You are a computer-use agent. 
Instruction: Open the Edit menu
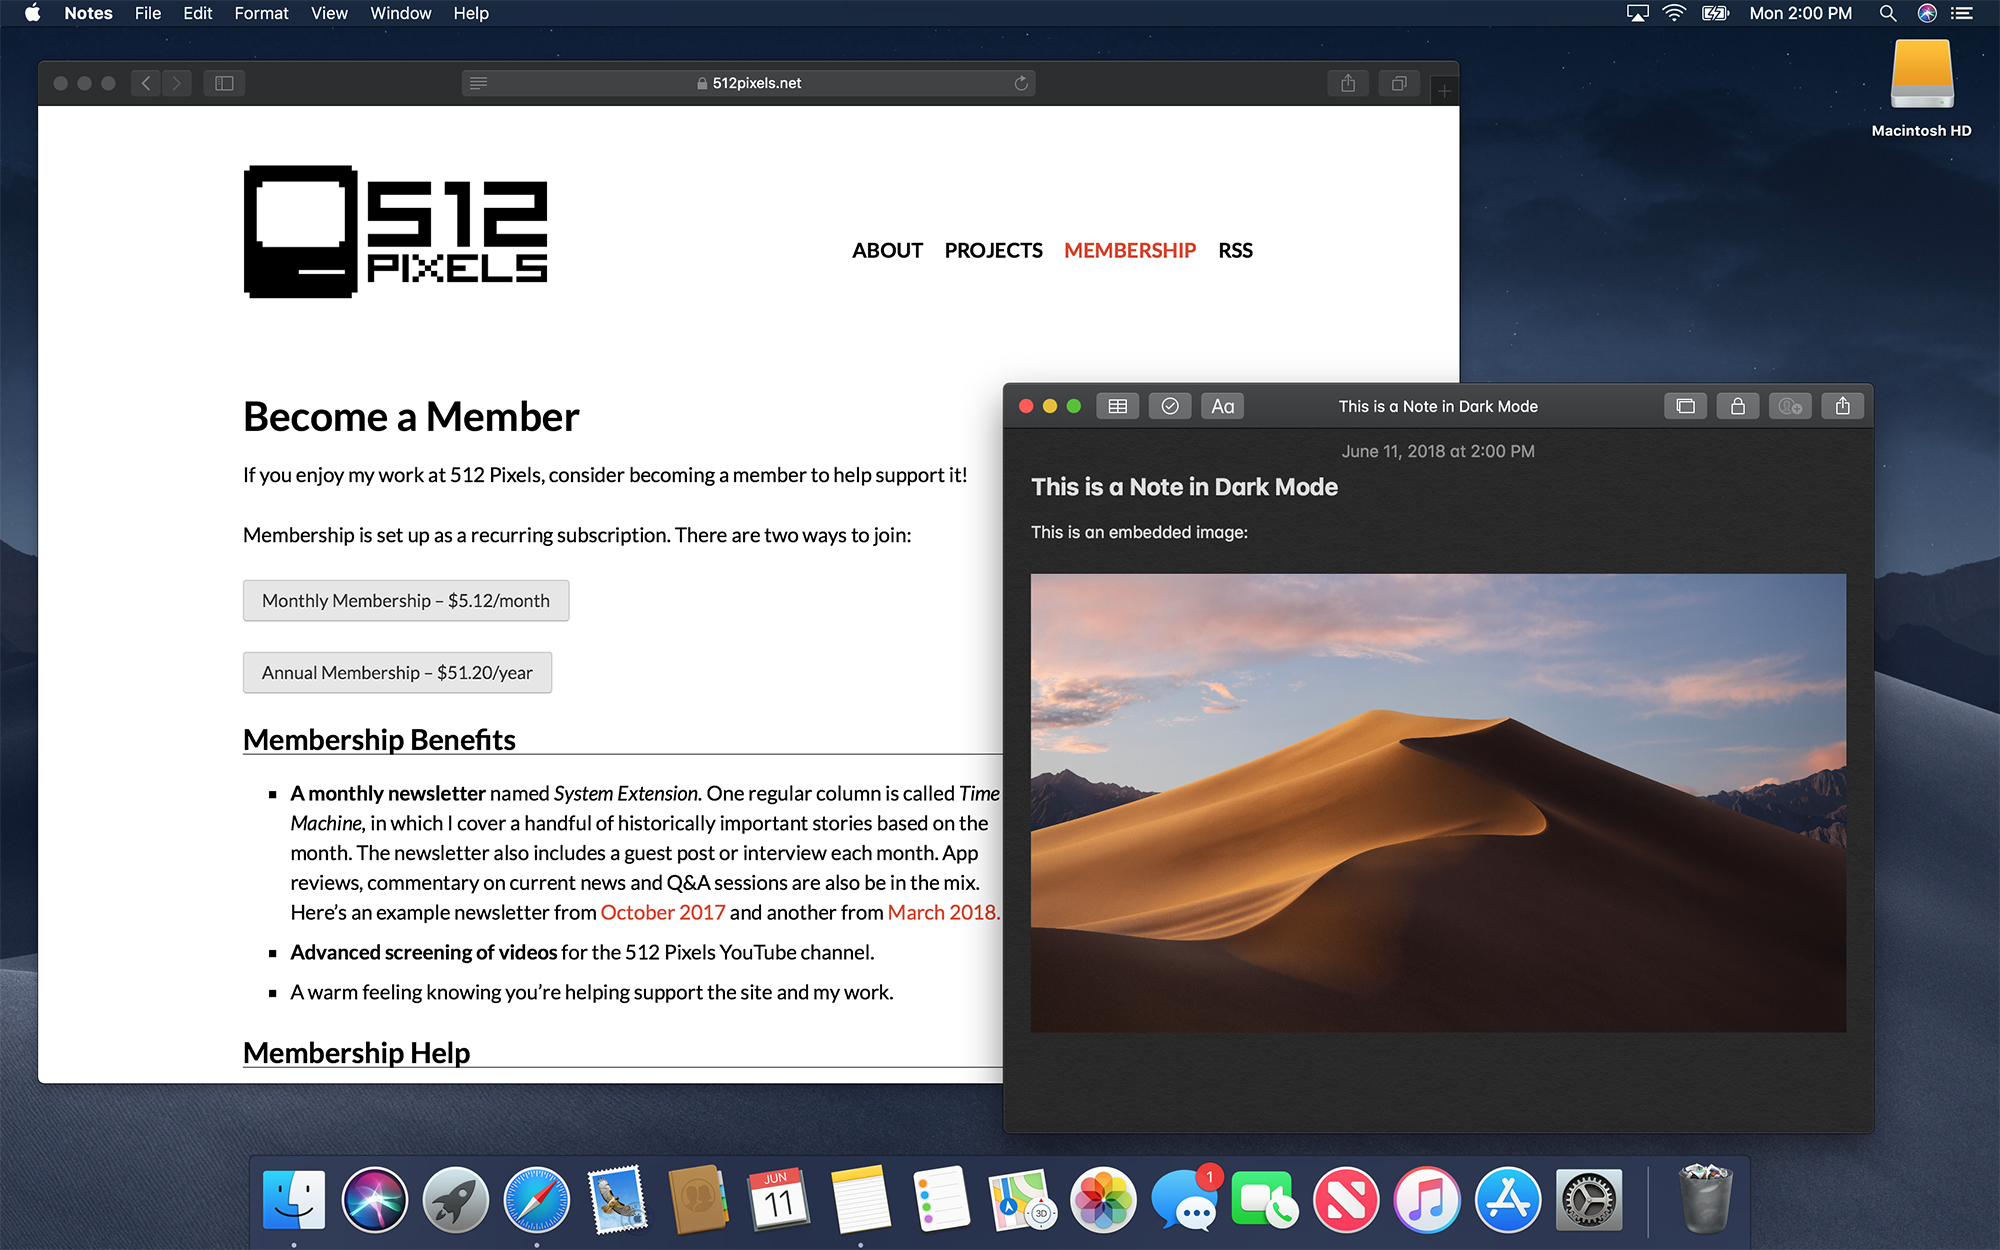[198, 13]
